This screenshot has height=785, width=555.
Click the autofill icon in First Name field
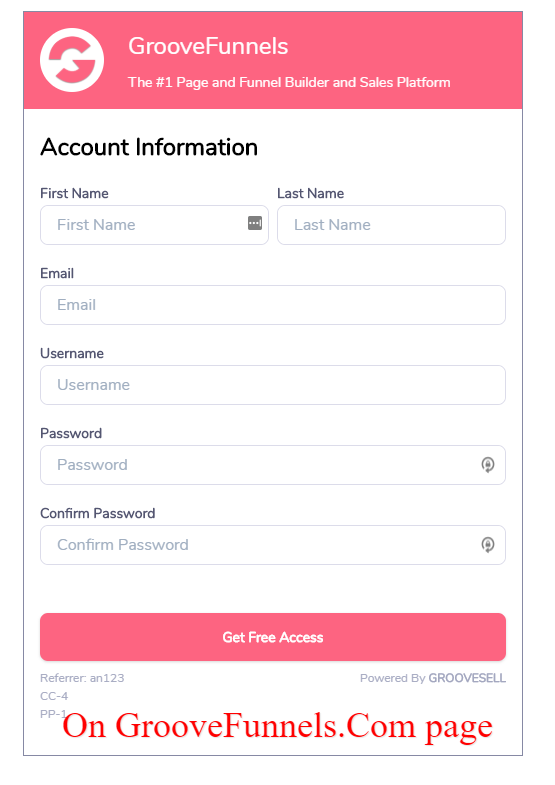255,223
